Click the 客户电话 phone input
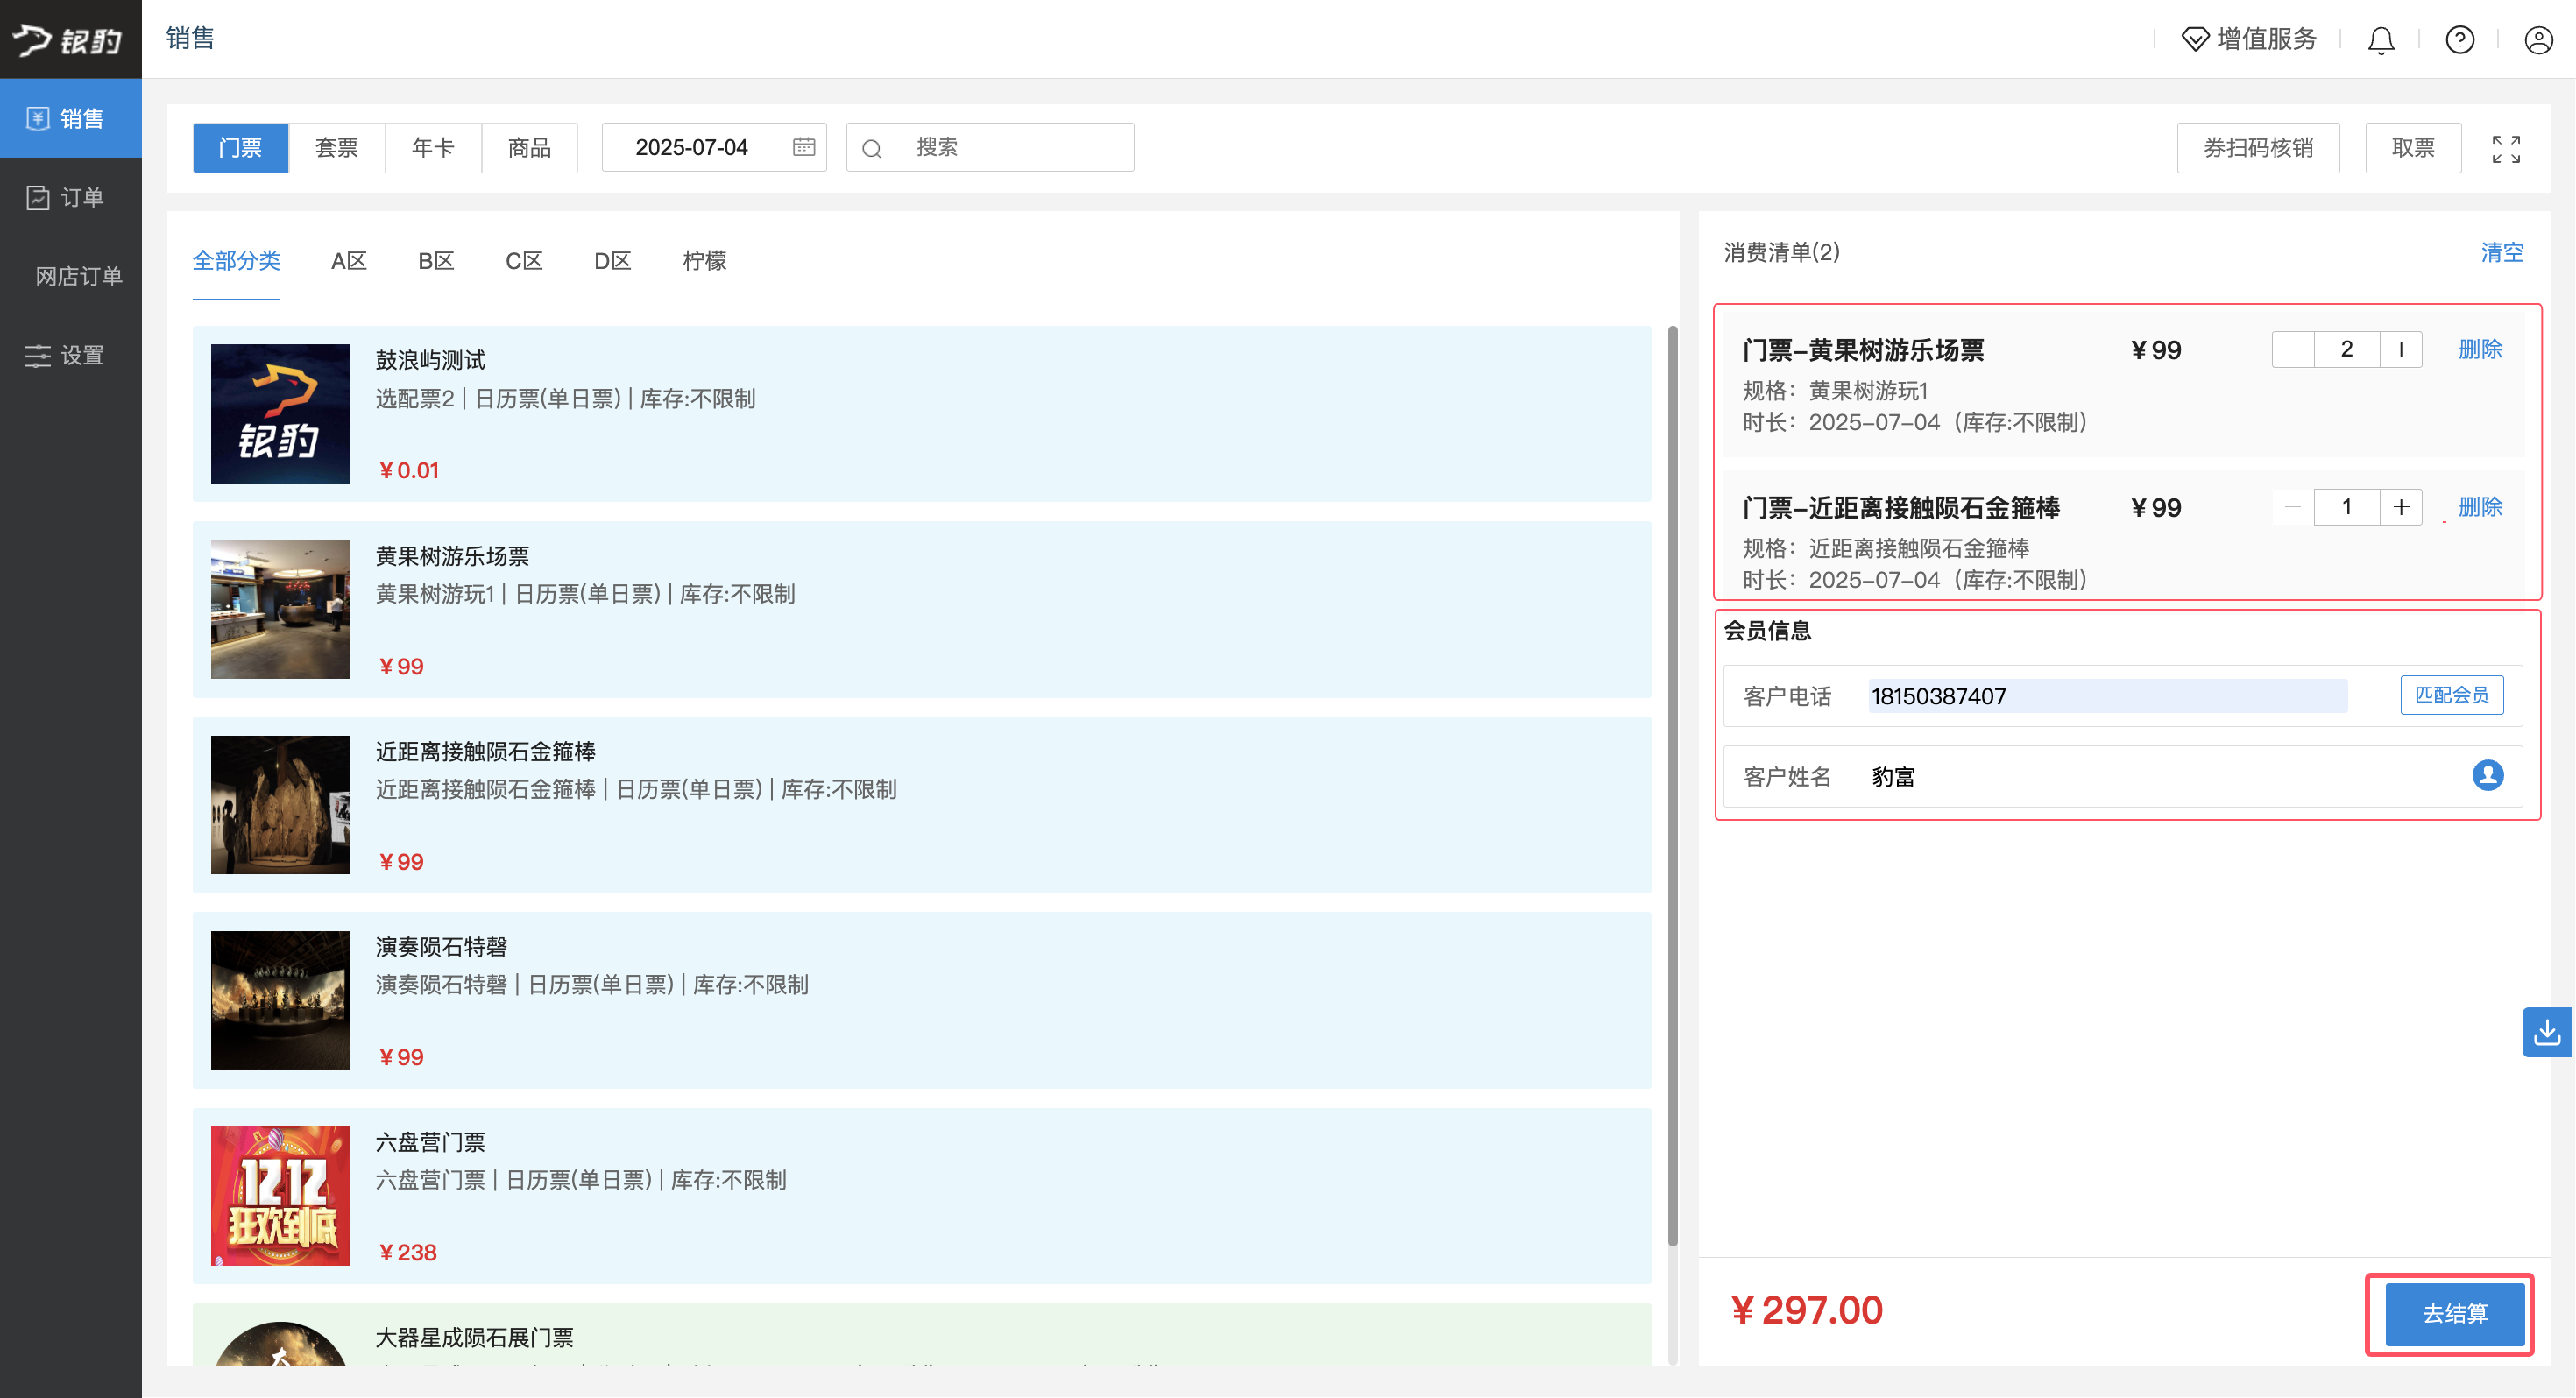This screenshot has height=1398, width=2576. (2107, 697)
